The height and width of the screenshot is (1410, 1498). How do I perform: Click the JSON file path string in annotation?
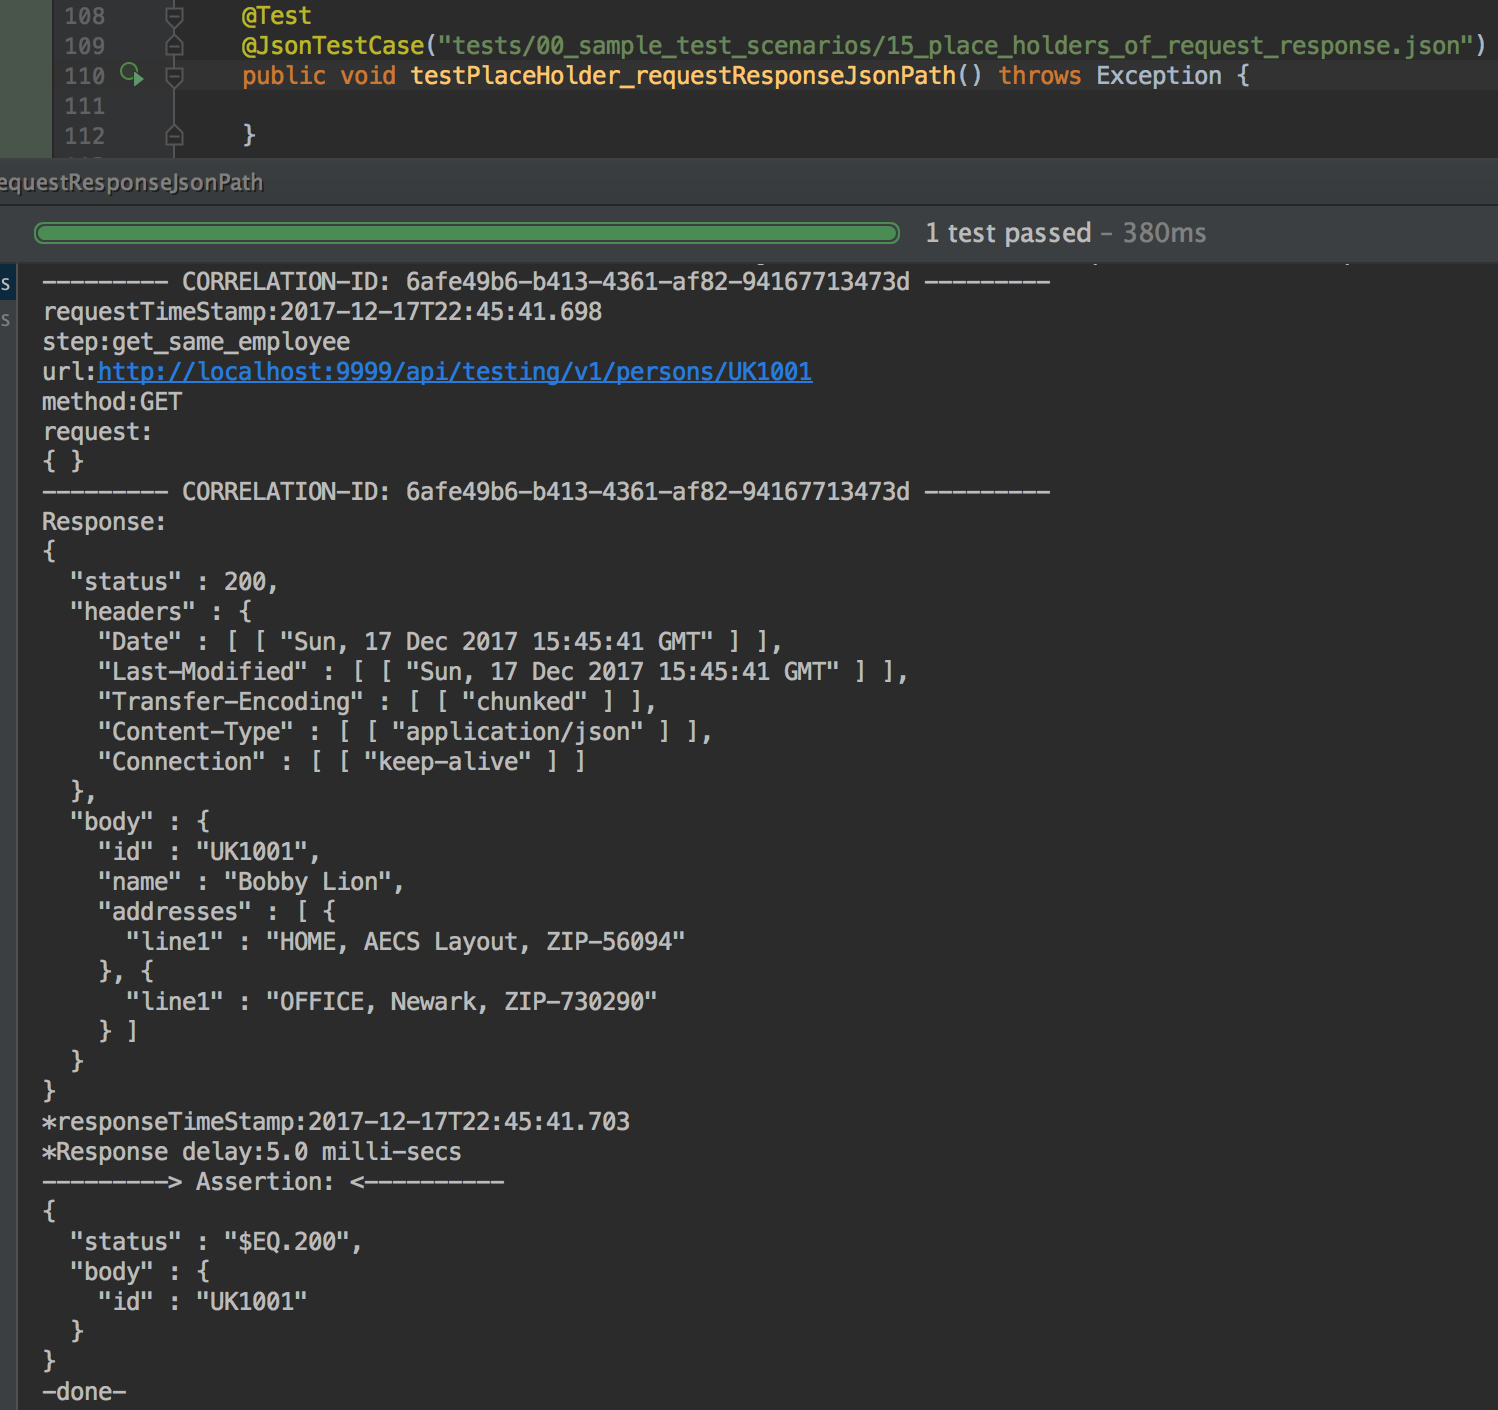(955, 46)
